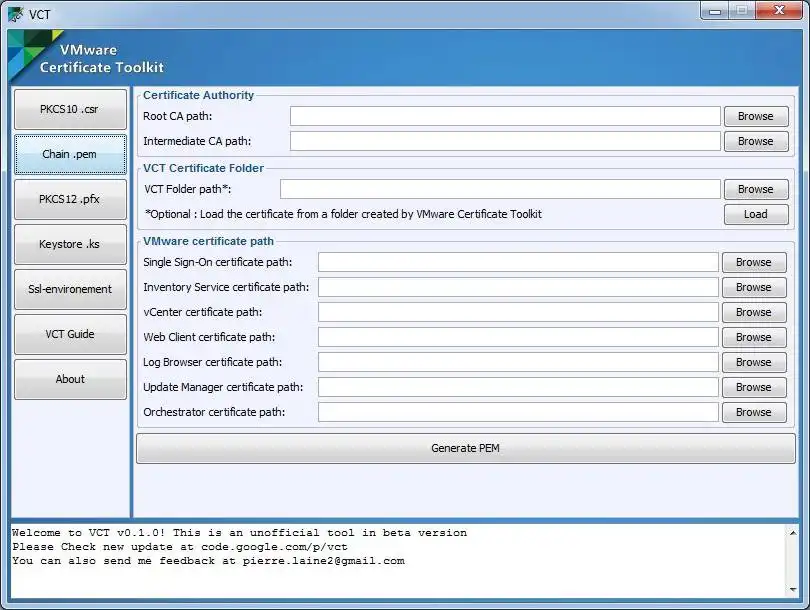The height and width of the screenshot is (610, 810).
Task: Focus Single Sign-On certificate path field
Action: pyautogui.click(x=518, y=262)
